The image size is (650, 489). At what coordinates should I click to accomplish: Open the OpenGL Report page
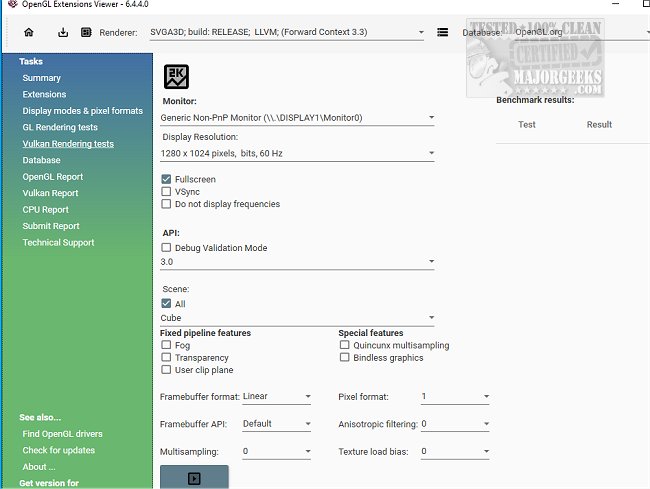coord(53,177)
